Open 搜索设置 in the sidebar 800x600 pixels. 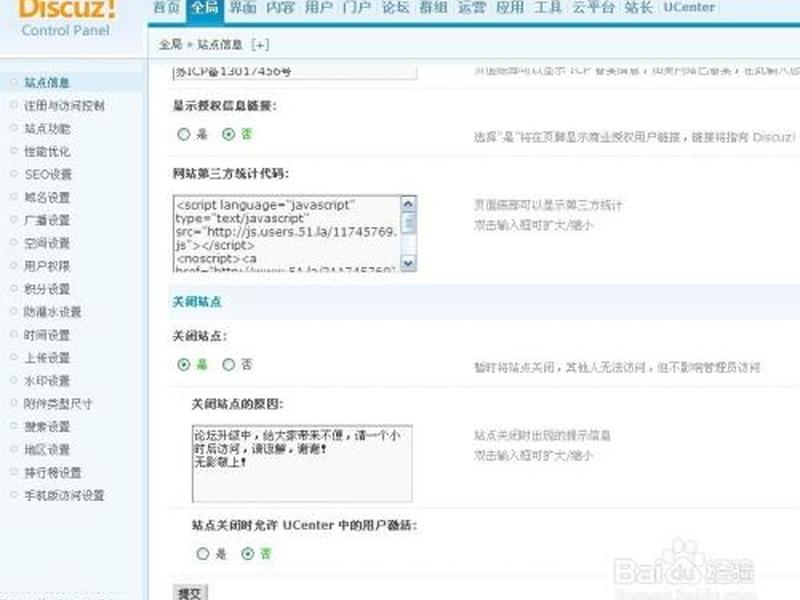pos(47,427)
